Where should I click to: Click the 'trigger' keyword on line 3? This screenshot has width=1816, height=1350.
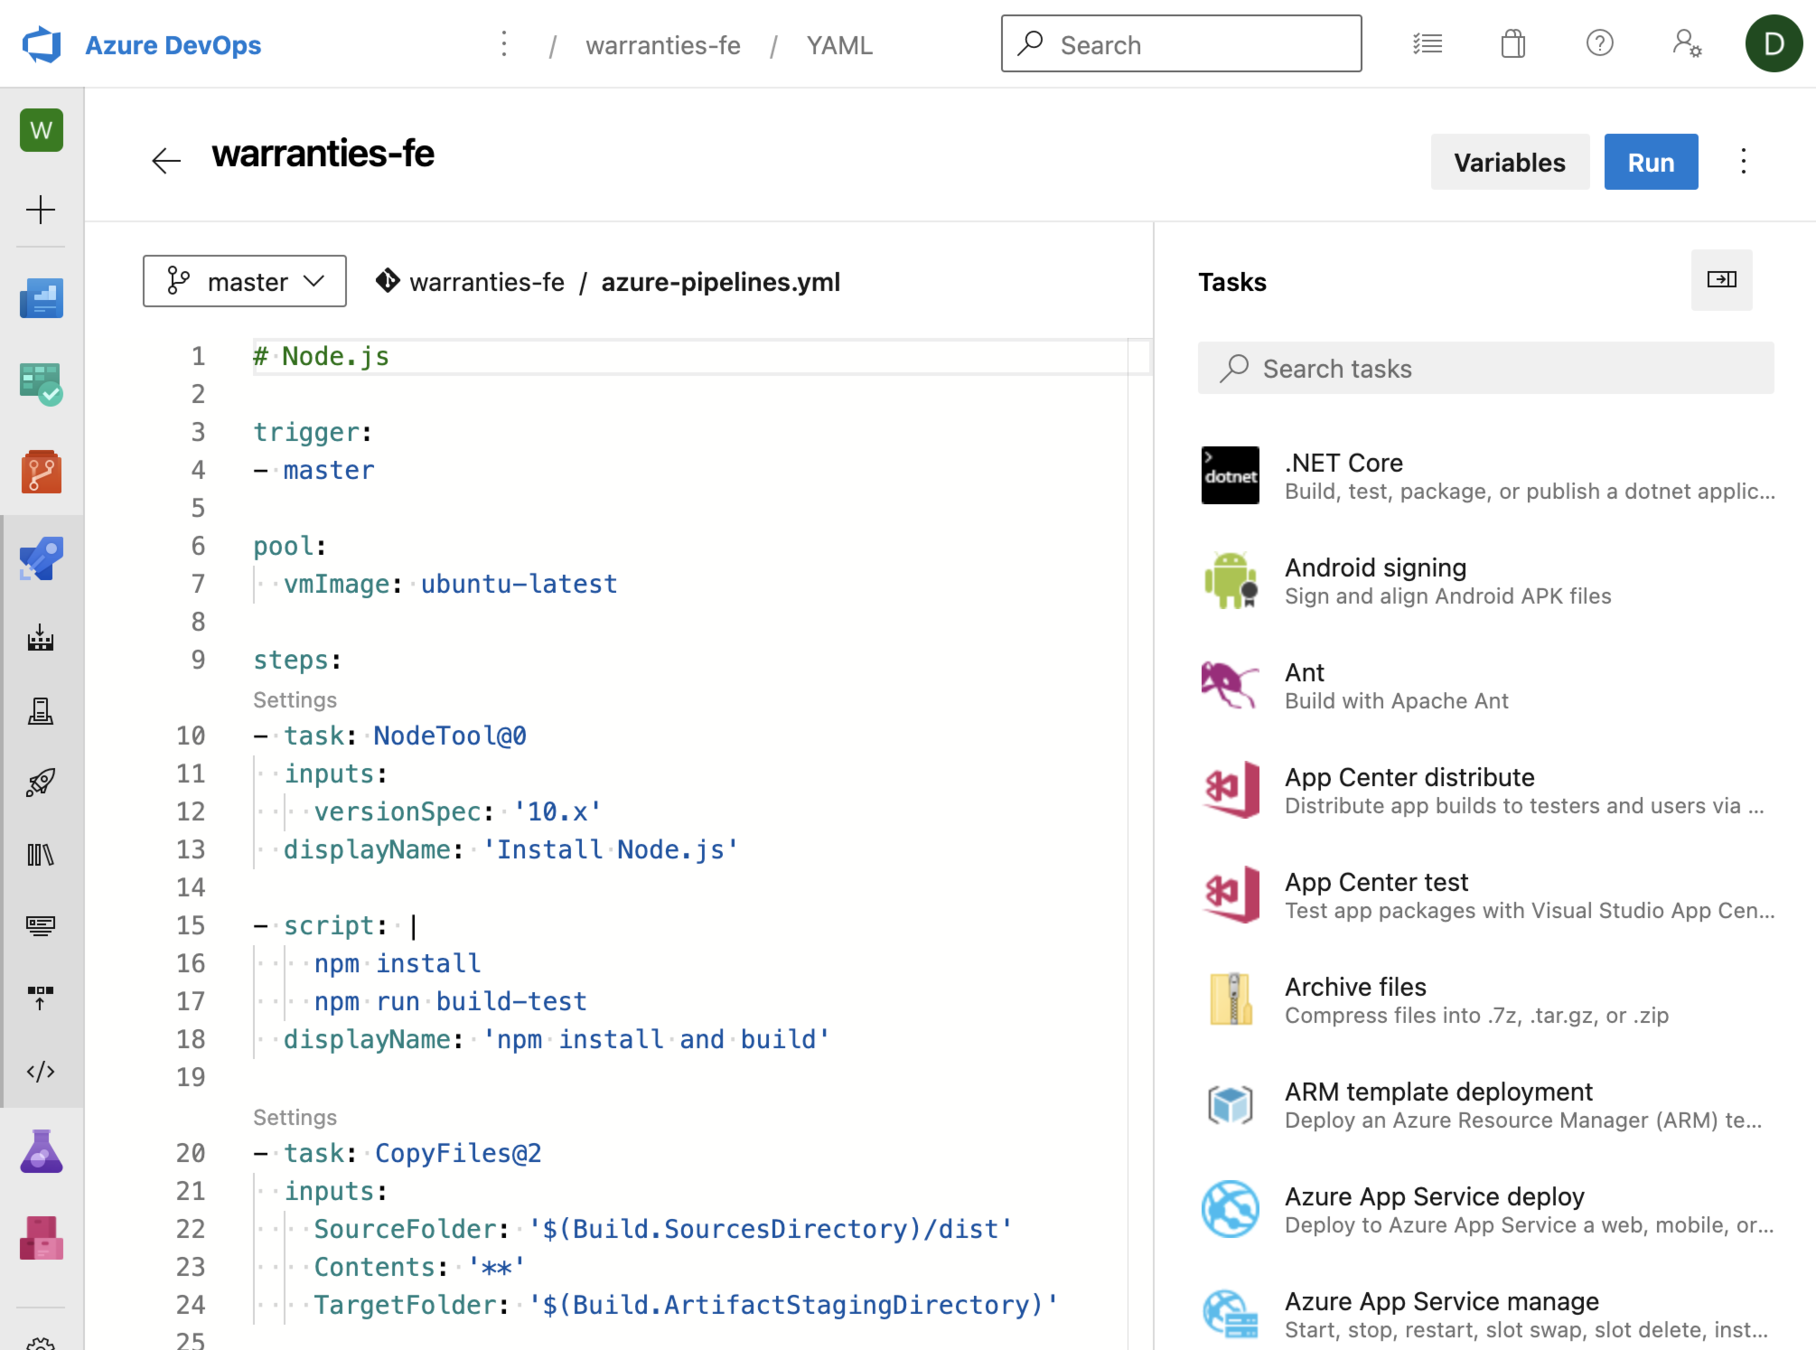click(306, 432)
